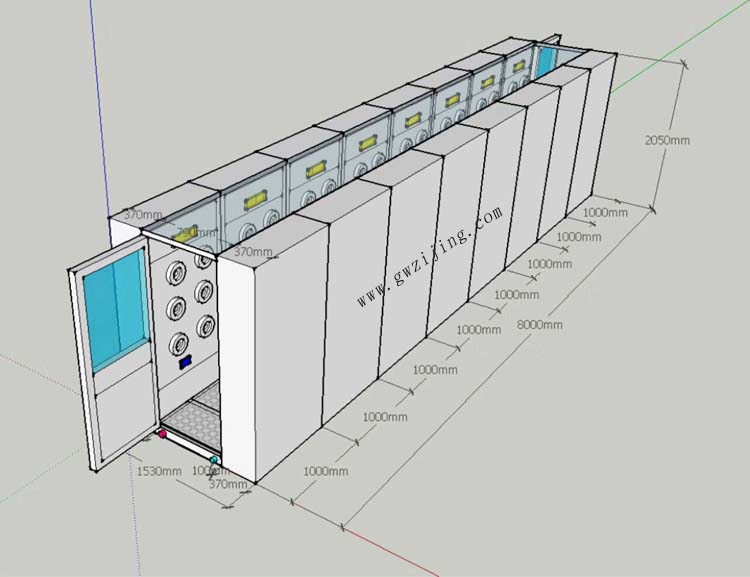750x577 pixels.
Task: Click the red marker at the door threshold
Action: click(162, 434)
